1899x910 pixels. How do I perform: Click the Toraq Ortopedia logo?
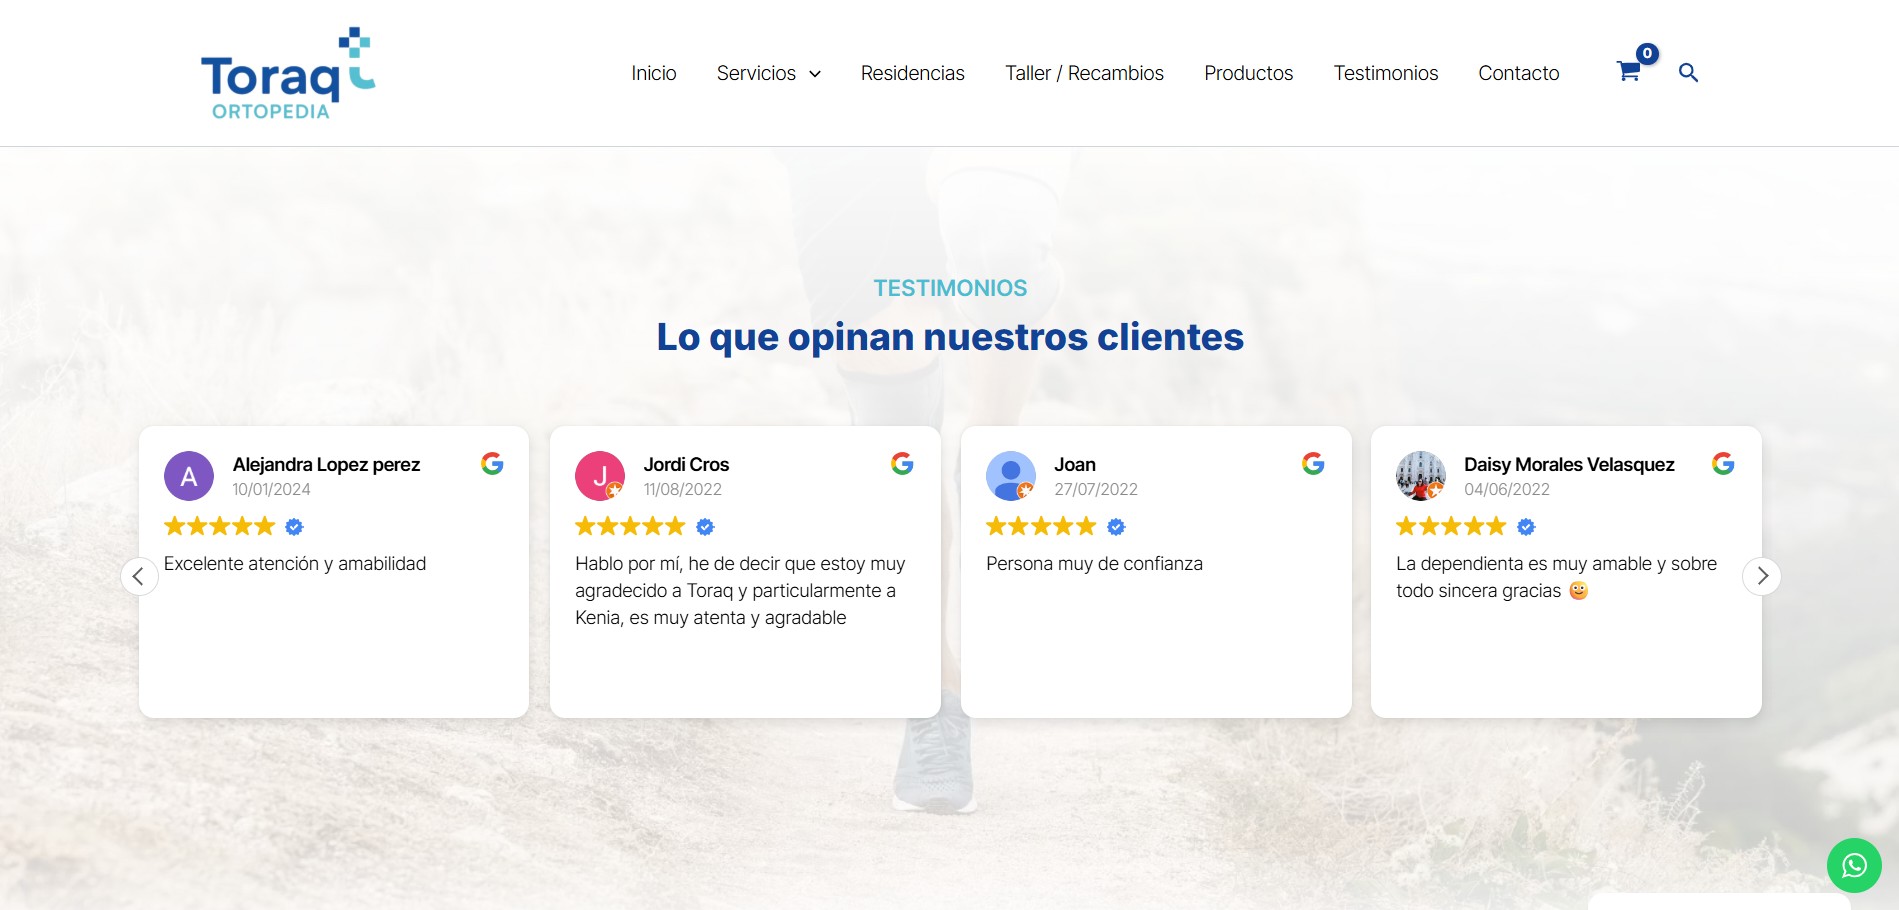point(287,74)
